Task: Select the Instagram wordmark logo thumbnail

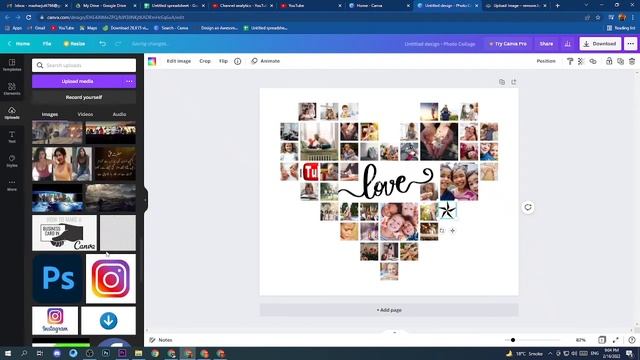Action: [x=55, y=321]
